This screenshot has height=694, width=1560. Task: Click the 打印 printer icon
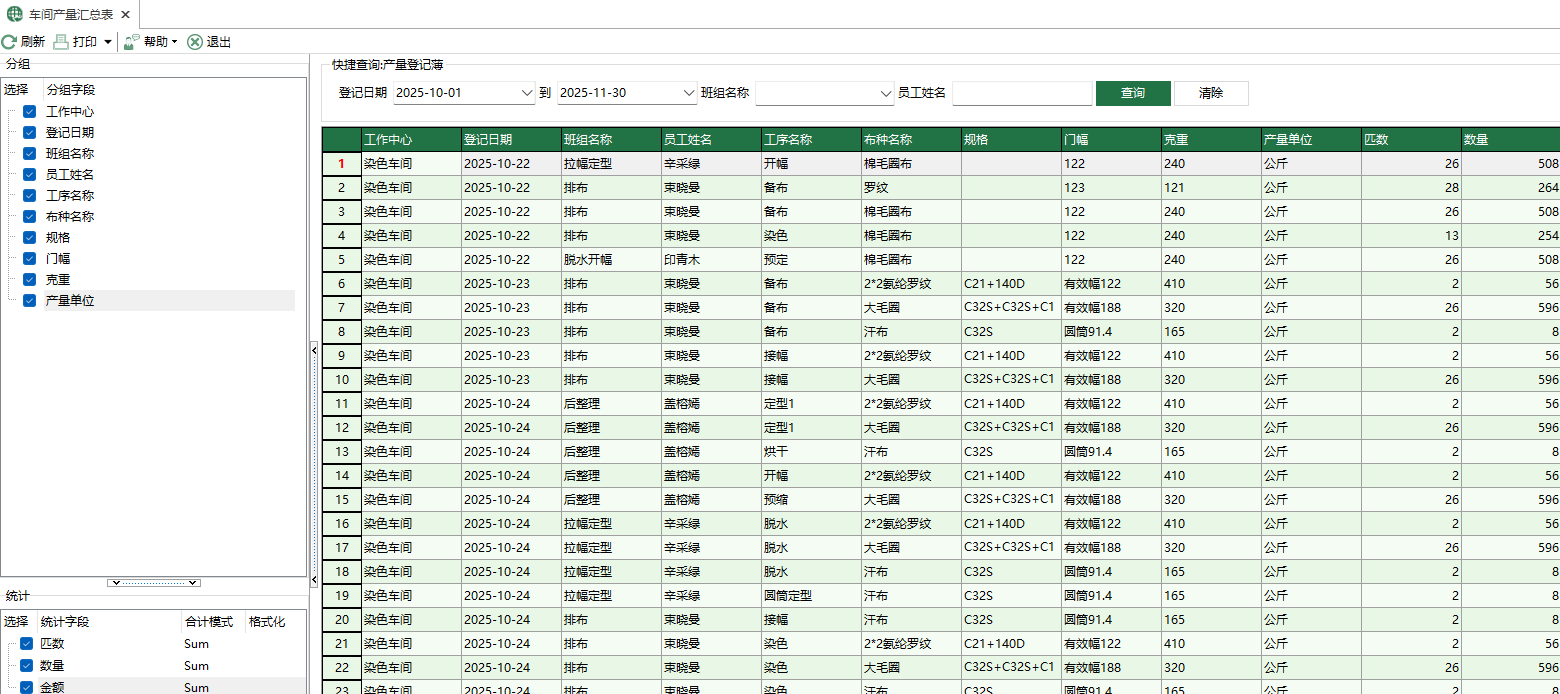click(x=60, y=41)
